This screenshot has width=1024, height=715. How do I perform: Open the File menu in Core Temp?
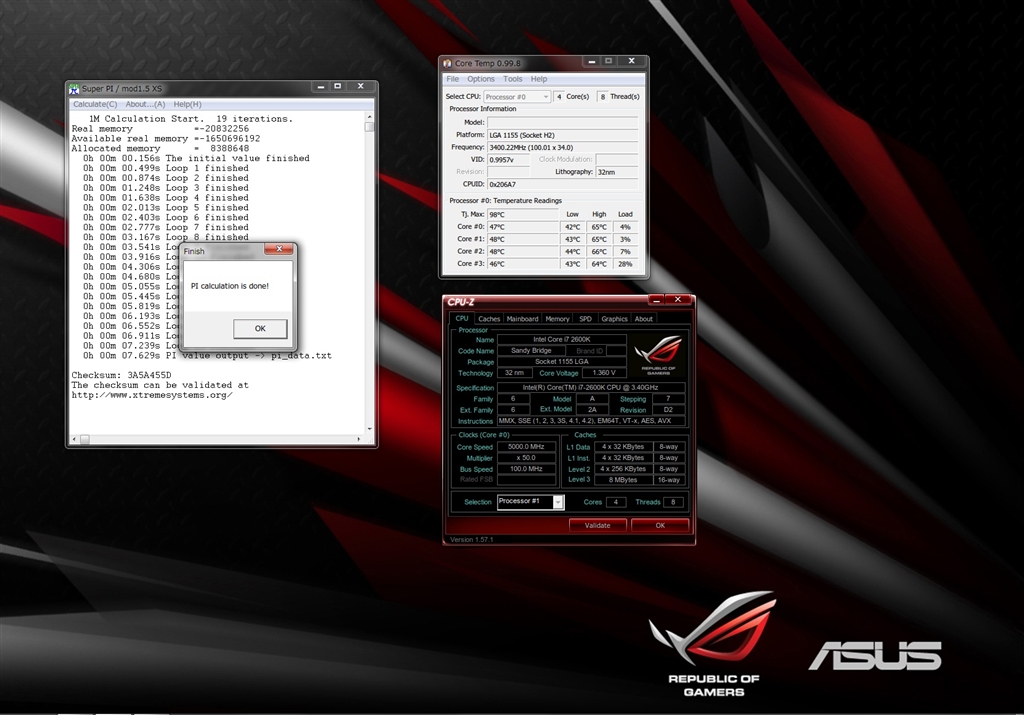click(x=453, y=79)
